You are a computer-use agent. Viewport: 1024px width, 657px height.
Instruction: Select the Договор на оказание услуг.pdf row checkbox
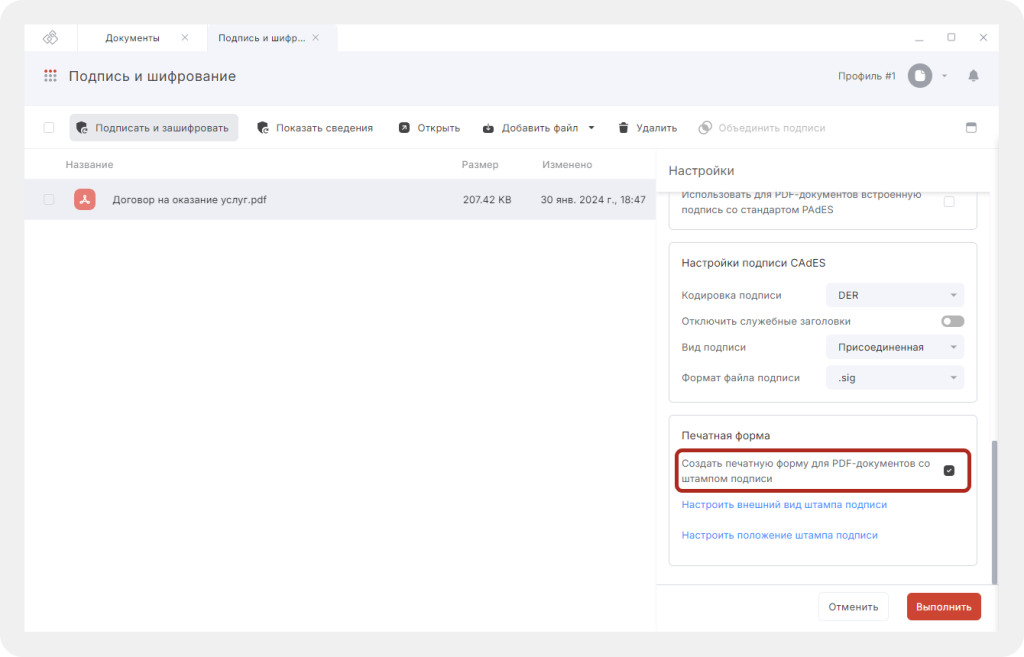(x=49, y=200)
